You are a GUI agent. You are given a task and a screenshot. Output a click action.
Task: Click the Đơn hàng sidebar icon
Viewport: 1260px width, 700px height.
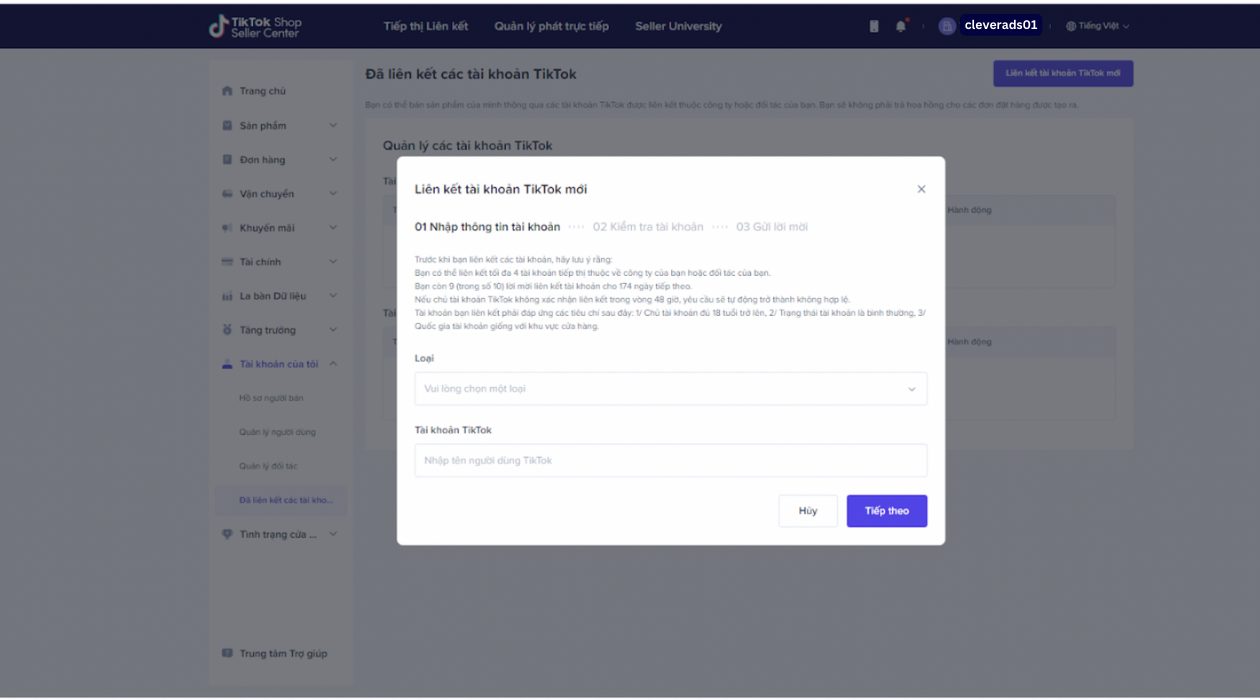(227, 159)
